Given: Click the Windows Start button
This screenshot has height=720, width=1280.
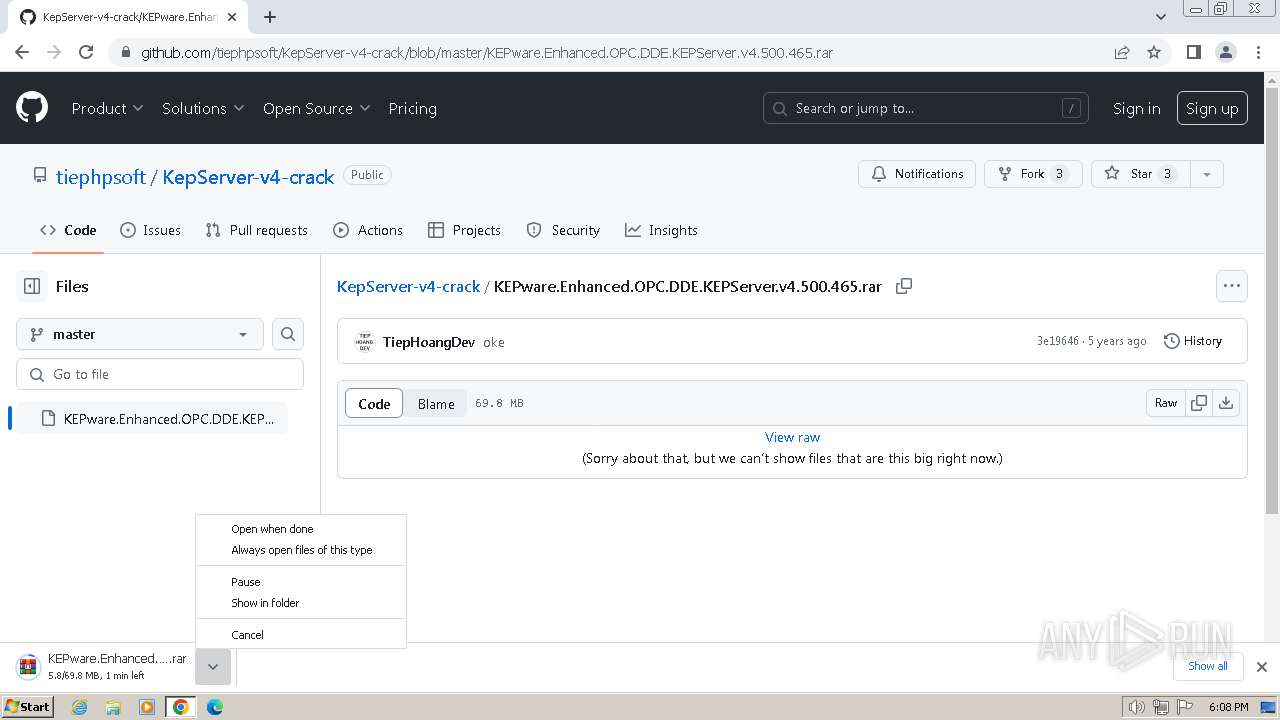Looking at the screenshot, I should click(x=28, y=707).
